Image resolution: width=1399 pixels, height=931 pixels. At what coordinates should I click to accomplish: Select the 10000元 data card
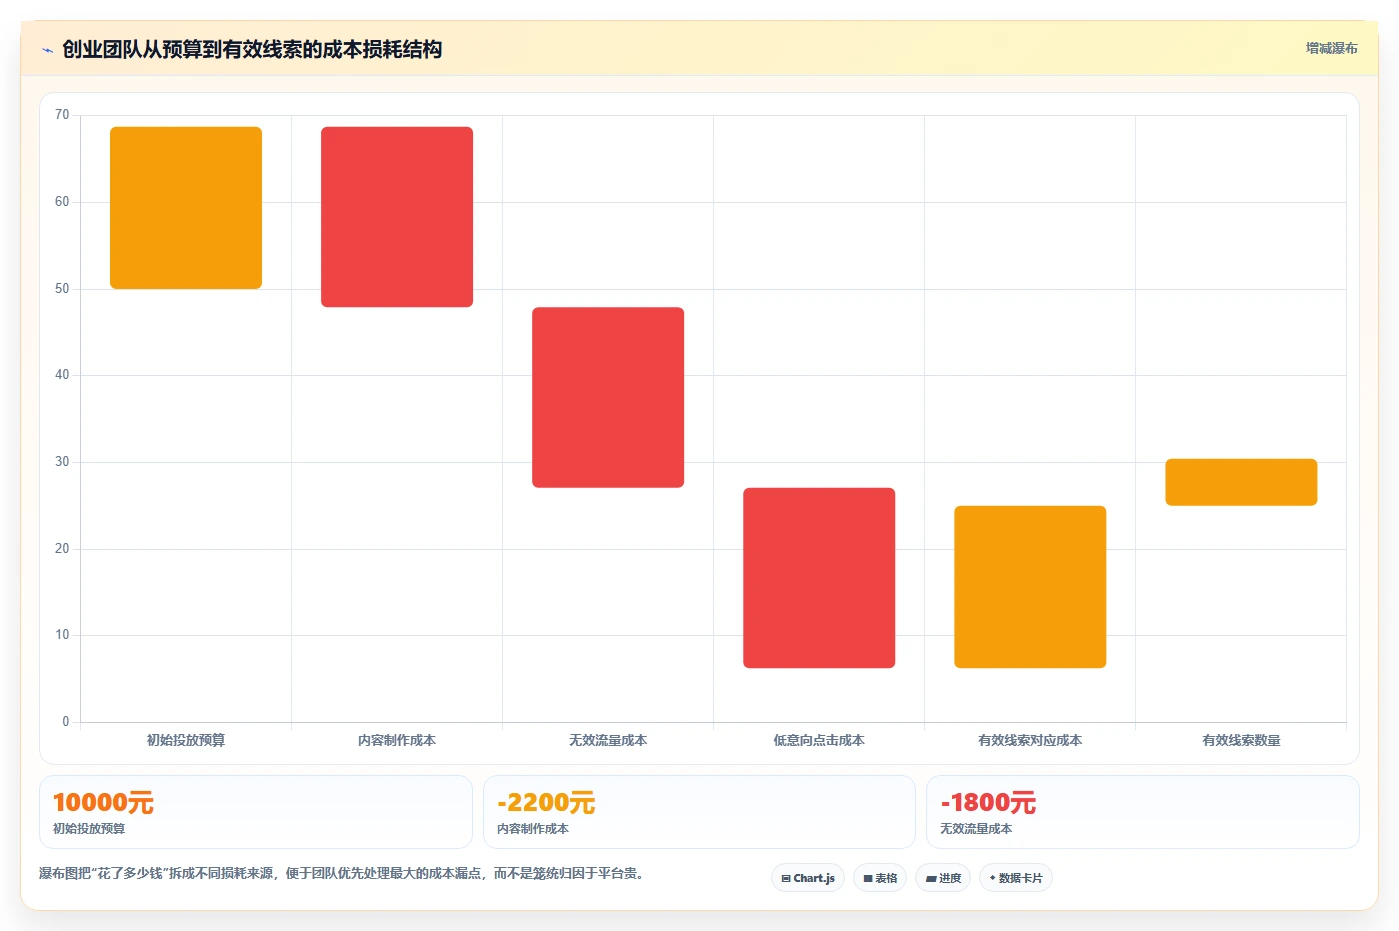click(256, 812)
